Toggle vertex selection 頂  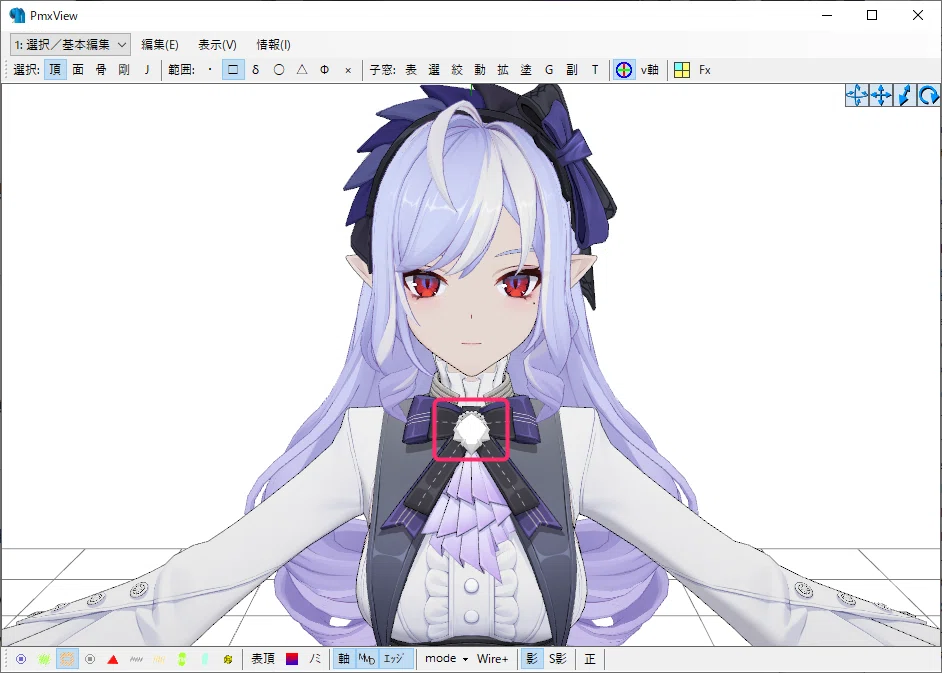tap(55, 70)
